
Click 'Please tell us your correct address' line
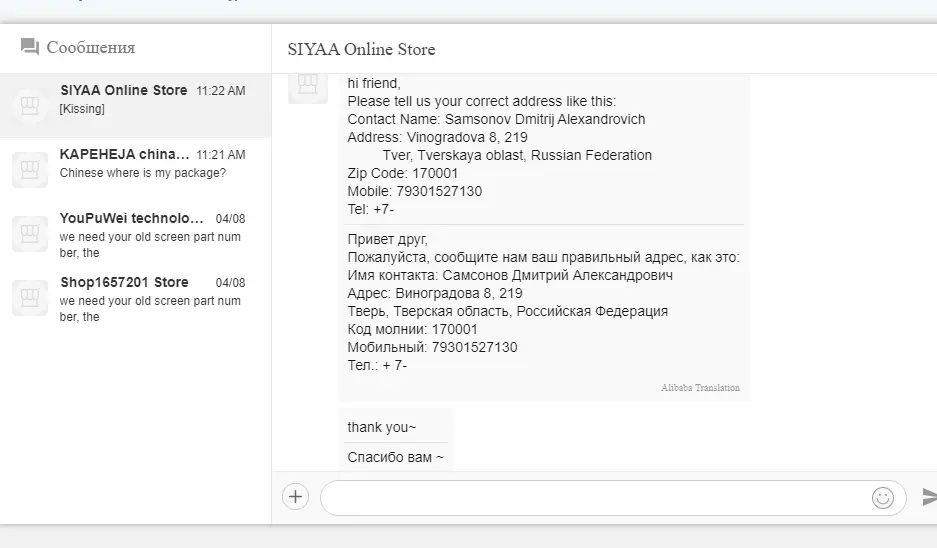(481, 101)
